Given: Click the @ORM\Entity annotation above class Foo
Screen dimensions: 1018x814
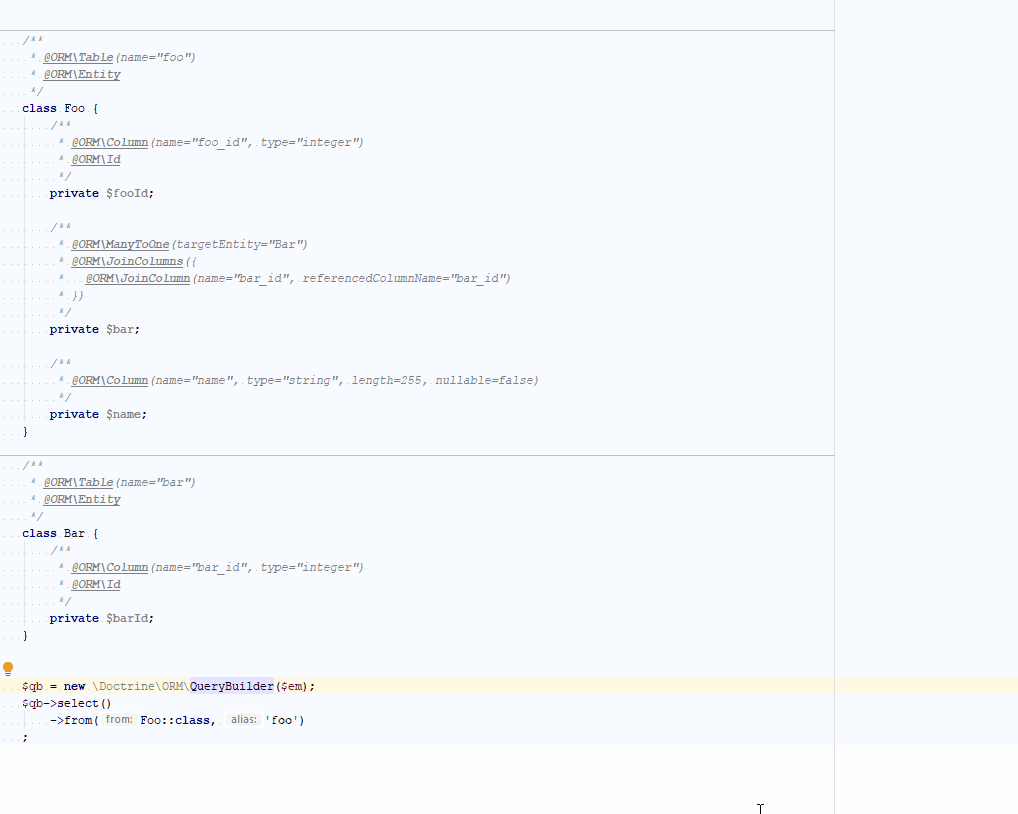Looking at the screenshot, I should 82,74.
